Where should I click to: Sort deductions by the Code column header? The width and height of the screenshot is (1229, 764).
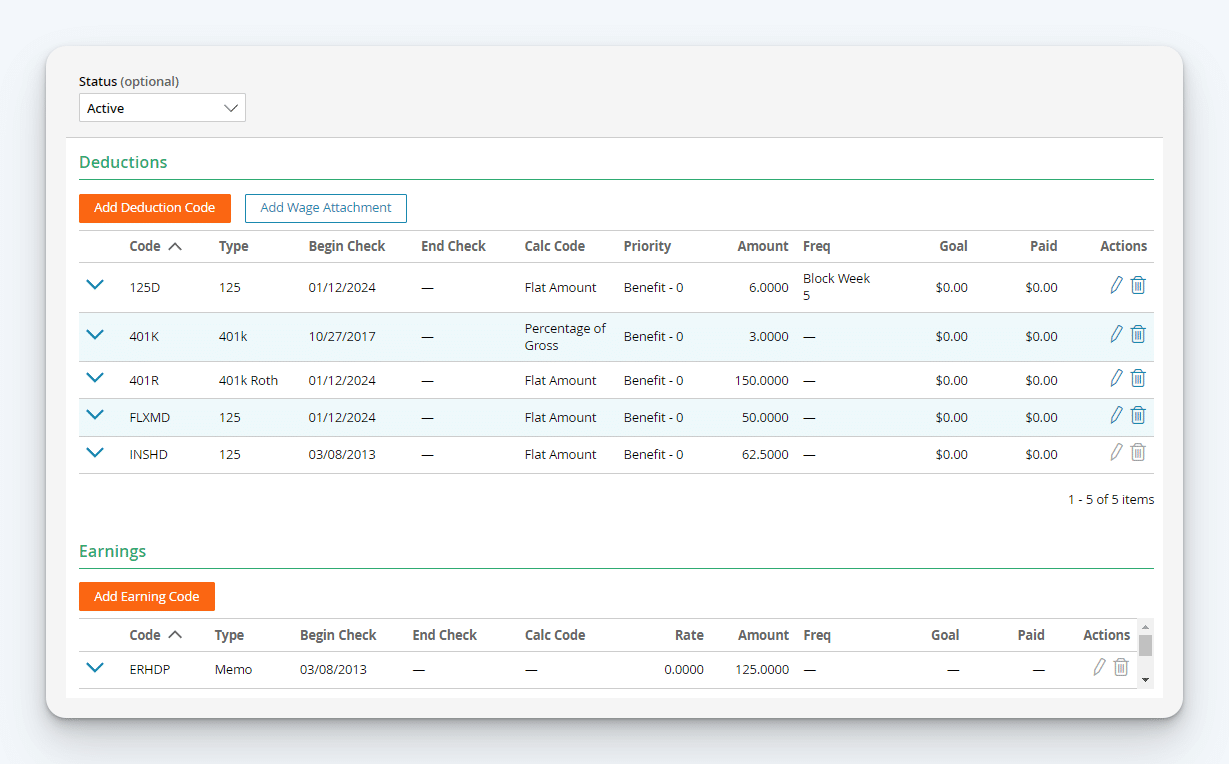tap(148, 245)
